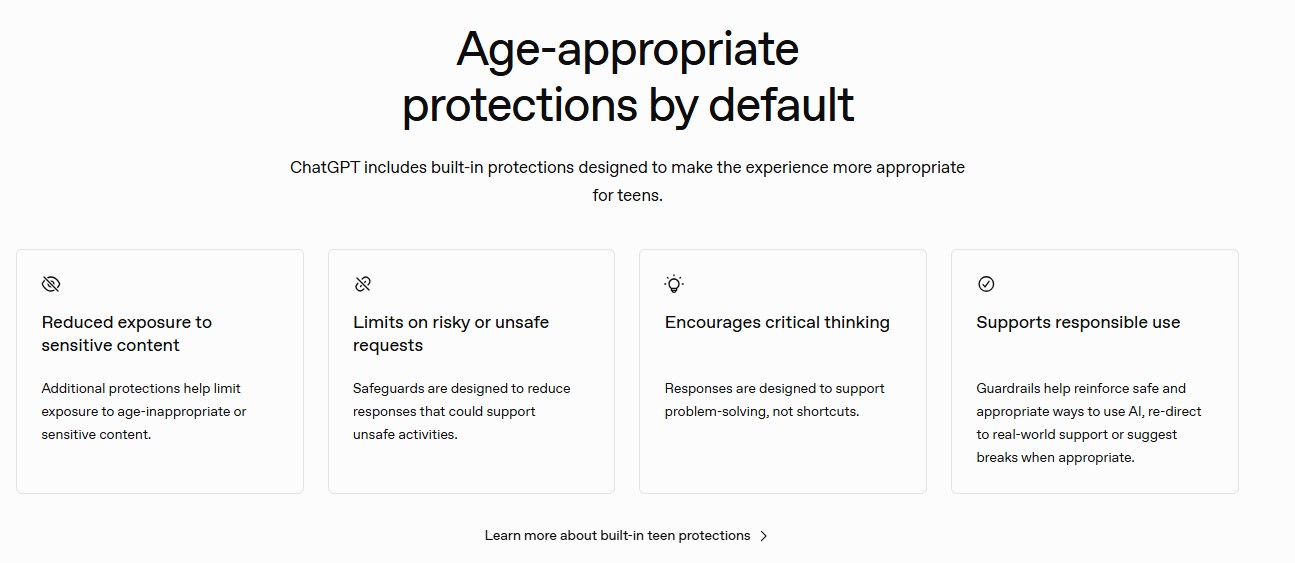Open Learn more about built-in teen protections
Viewport: 1295px width, 563px height.
[626, 536]
